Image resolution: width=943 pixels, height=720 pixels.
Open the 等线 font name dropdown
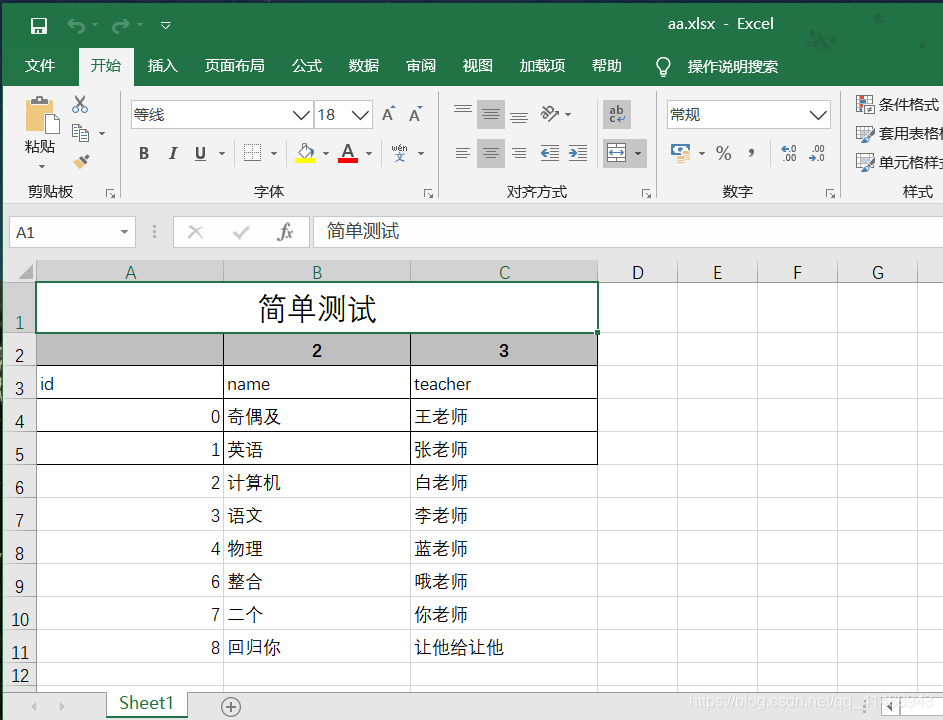tap(301, 114)
